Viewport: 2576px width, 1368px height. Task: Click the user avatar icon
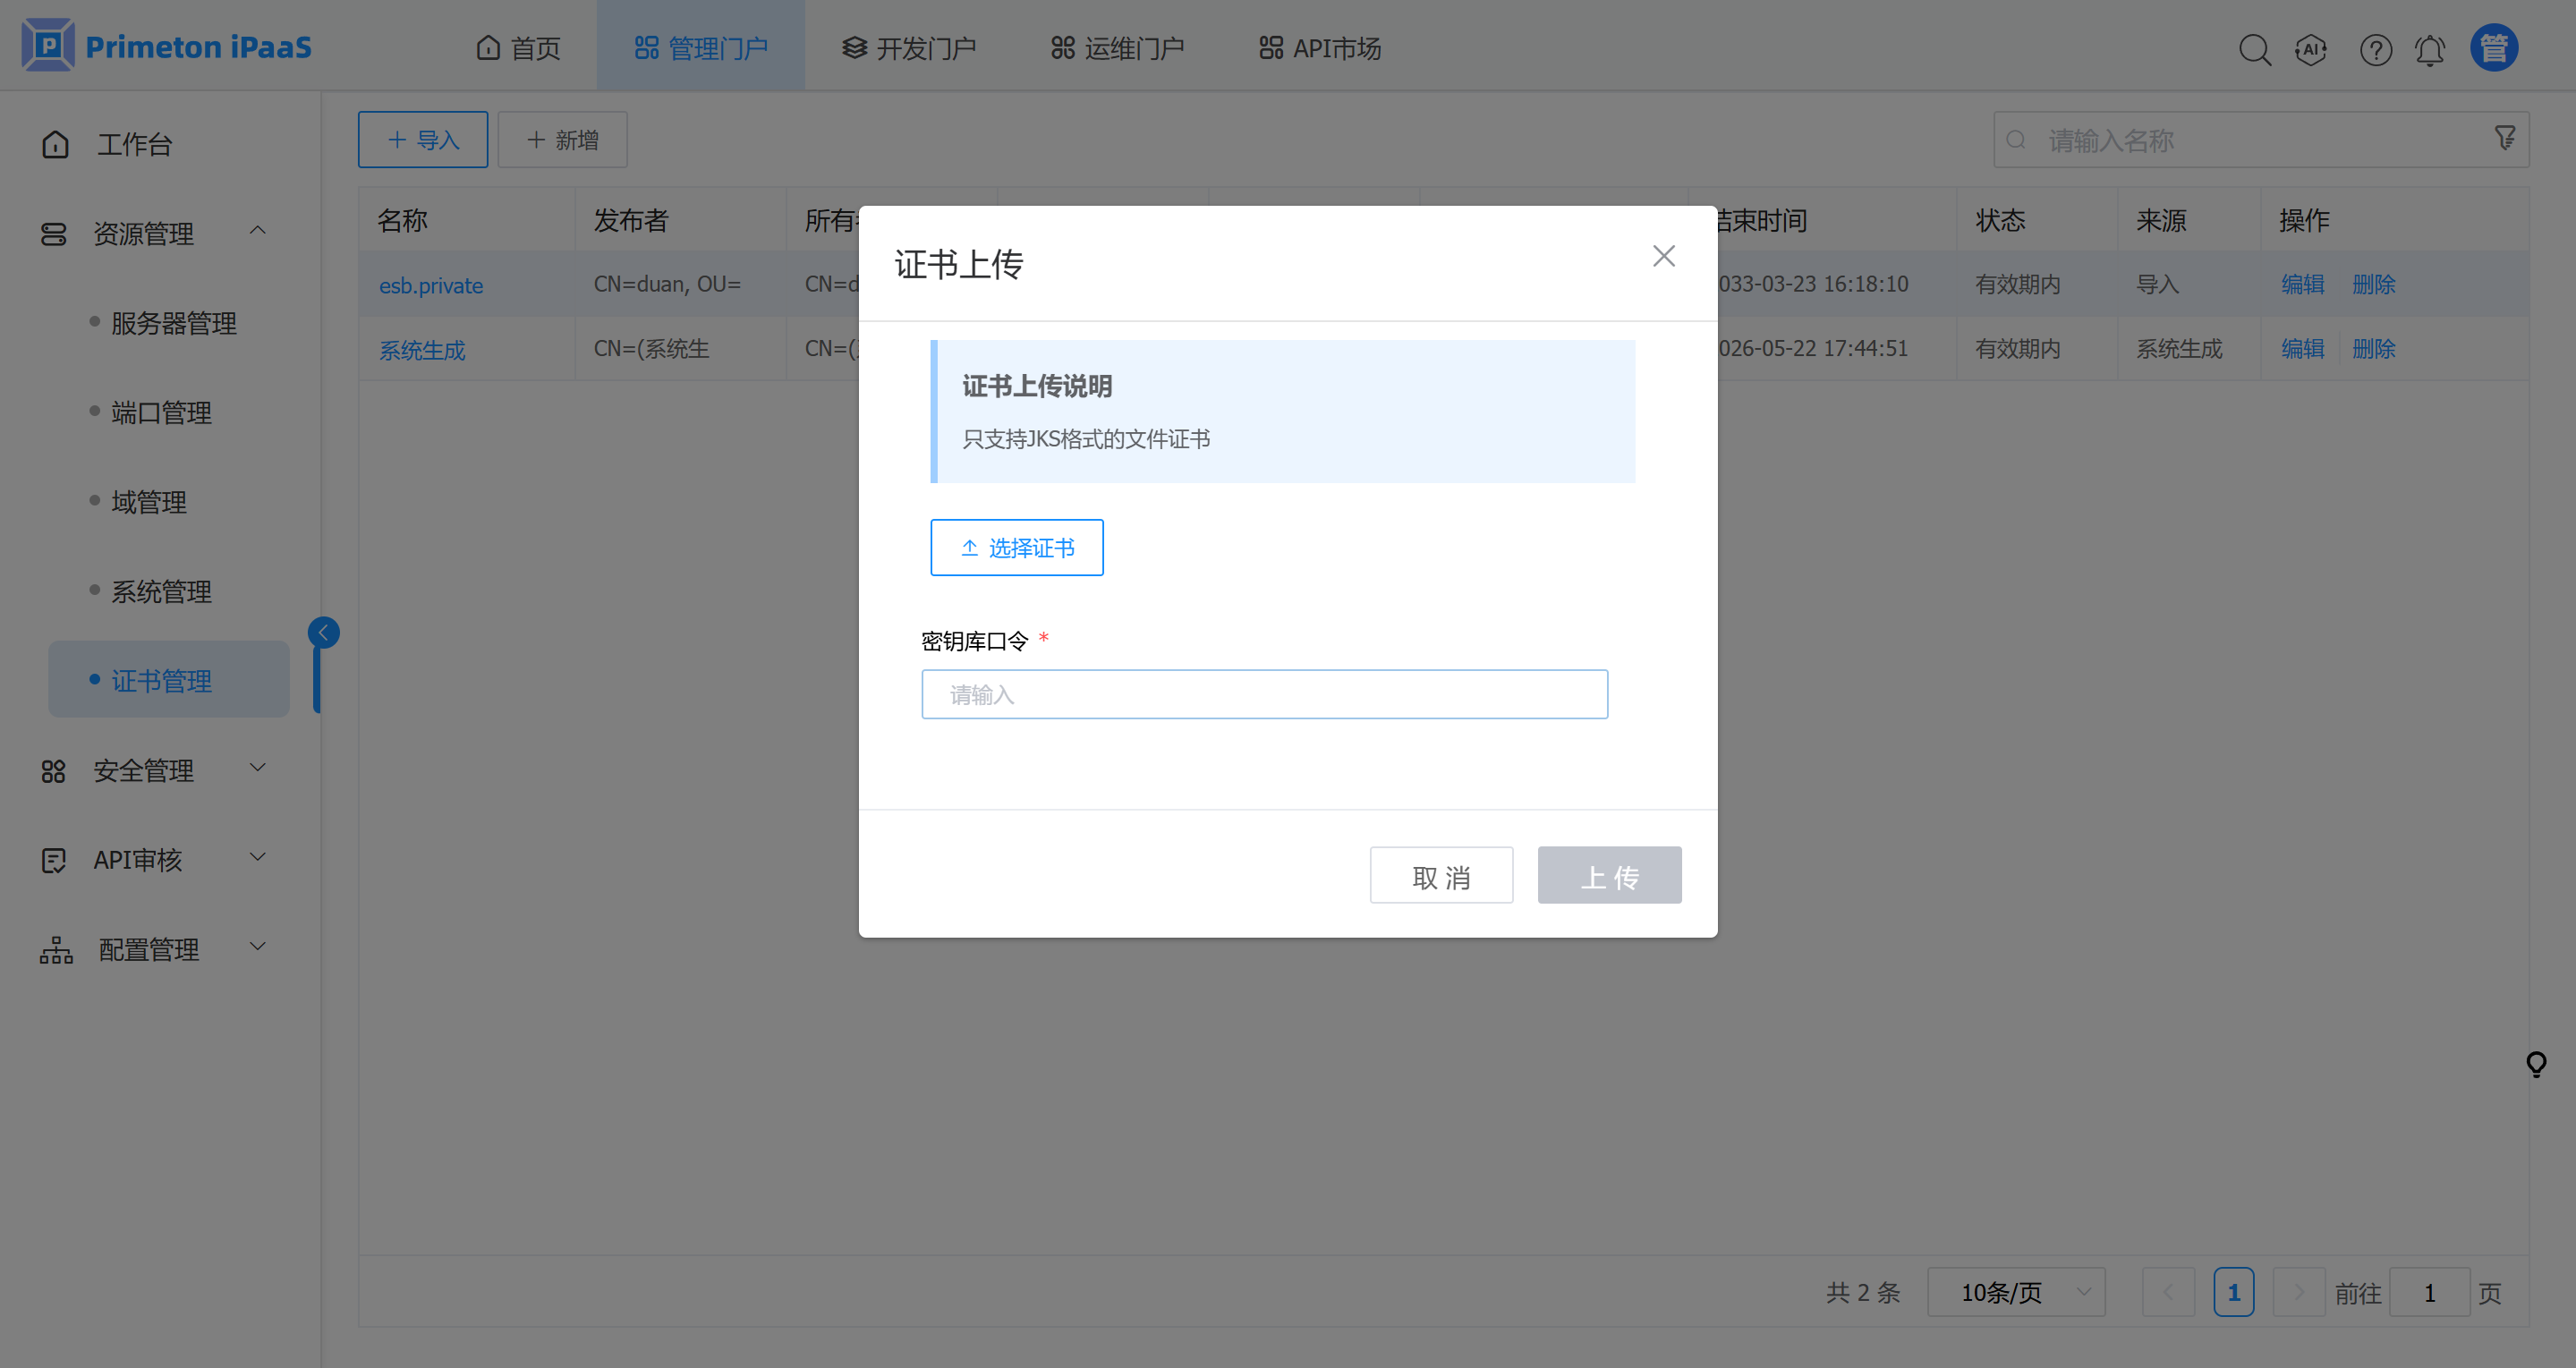2493,47
